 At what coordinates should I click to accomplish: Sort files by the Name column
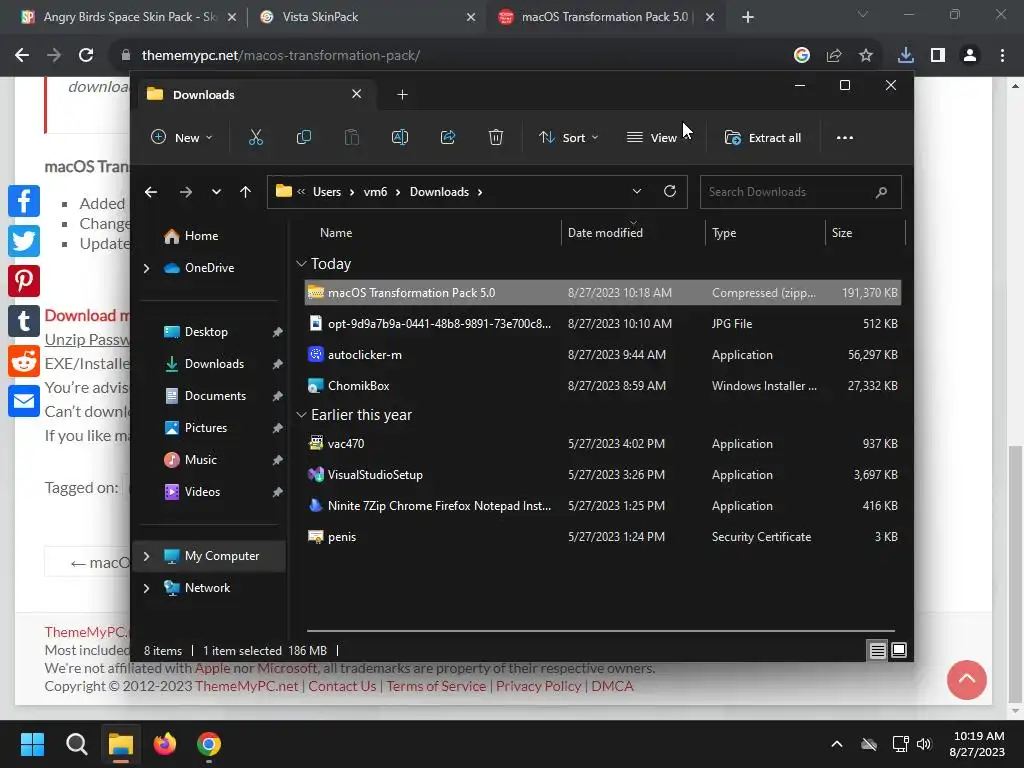pyautogui.click(x=336, y=233)
